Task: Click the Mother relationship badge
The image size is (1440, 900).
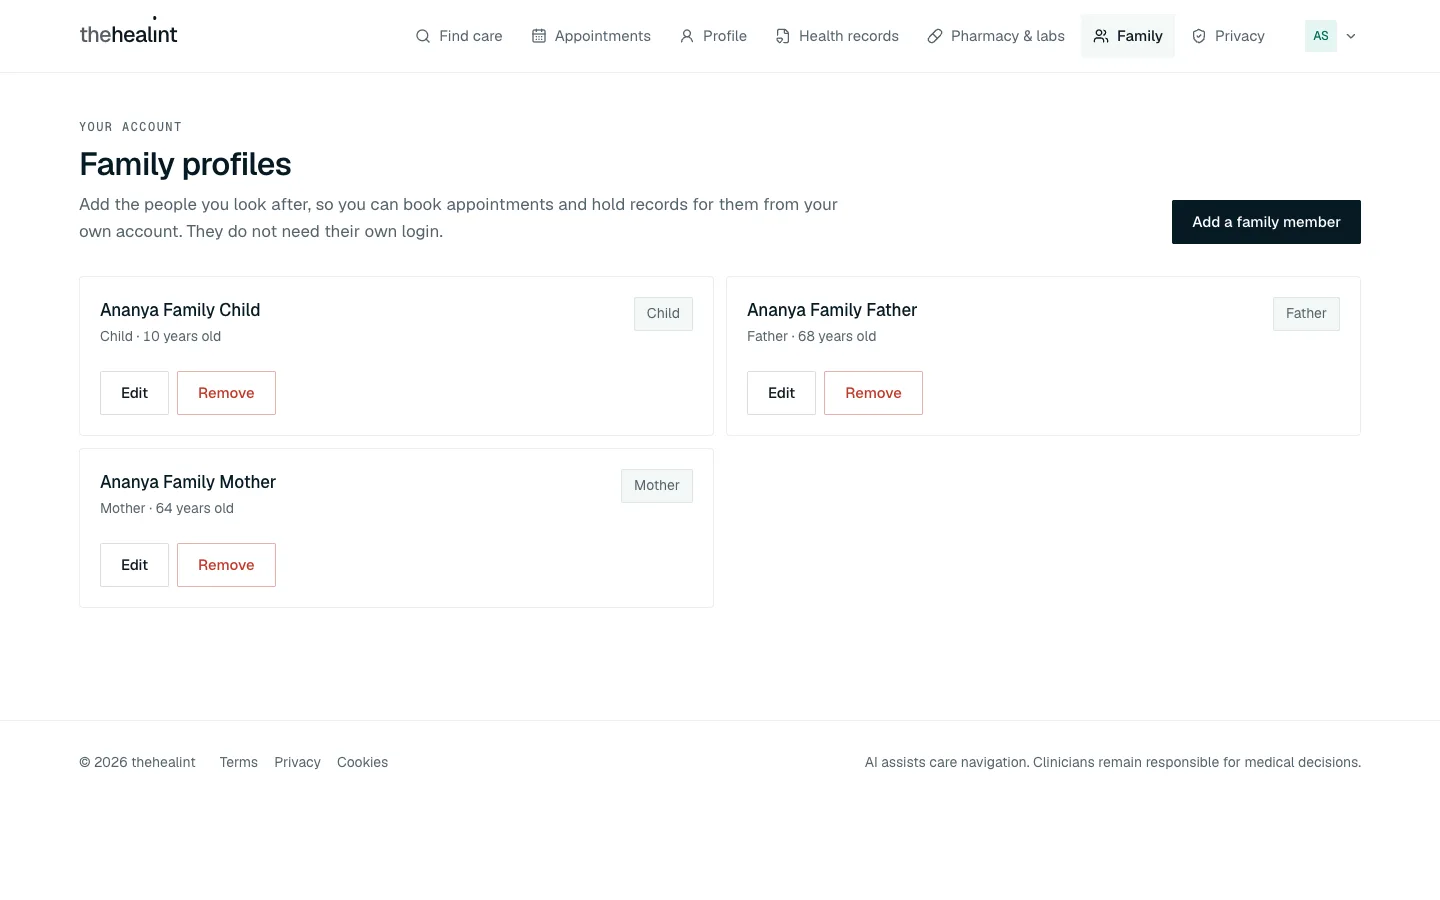Action: pyautogui.click(x=657, y=486)
